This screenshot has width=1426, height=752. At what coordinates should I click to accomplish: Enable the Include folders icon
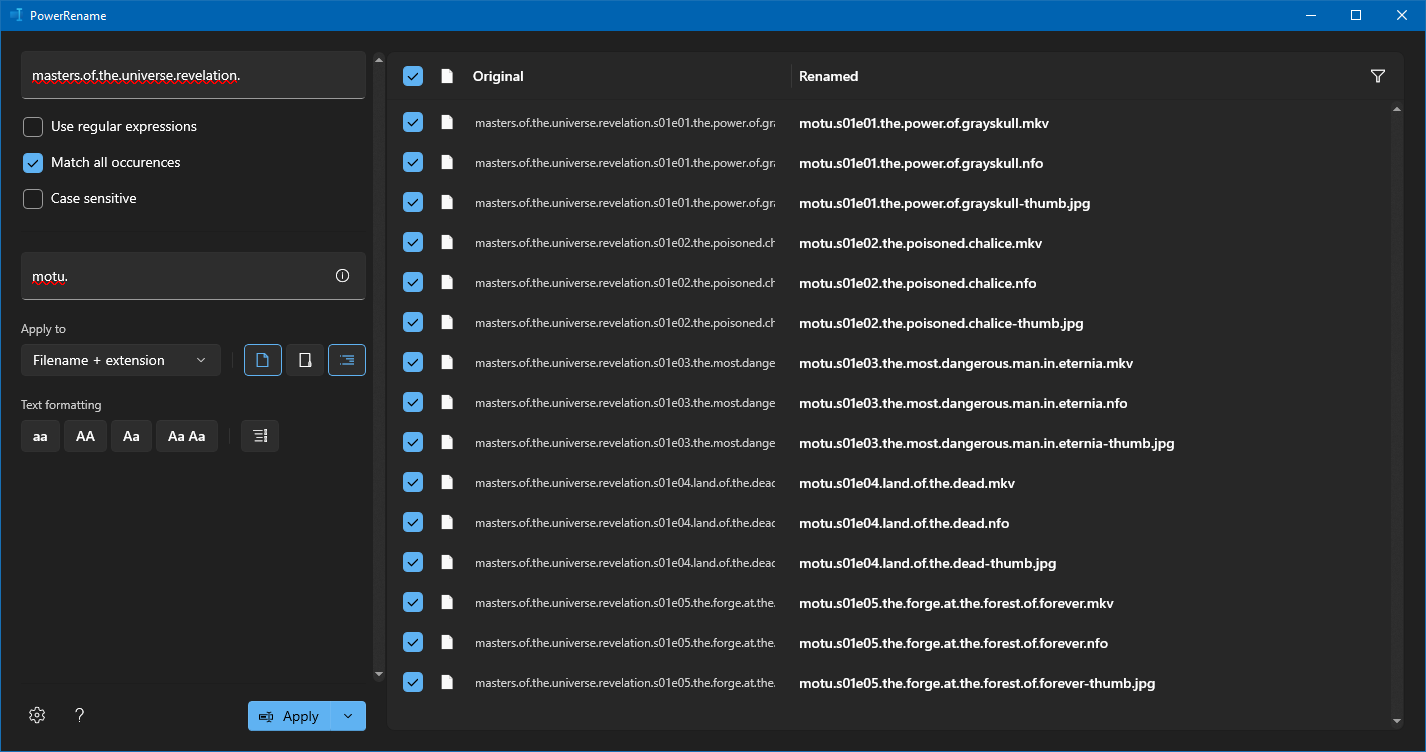[x=304, y=359]
